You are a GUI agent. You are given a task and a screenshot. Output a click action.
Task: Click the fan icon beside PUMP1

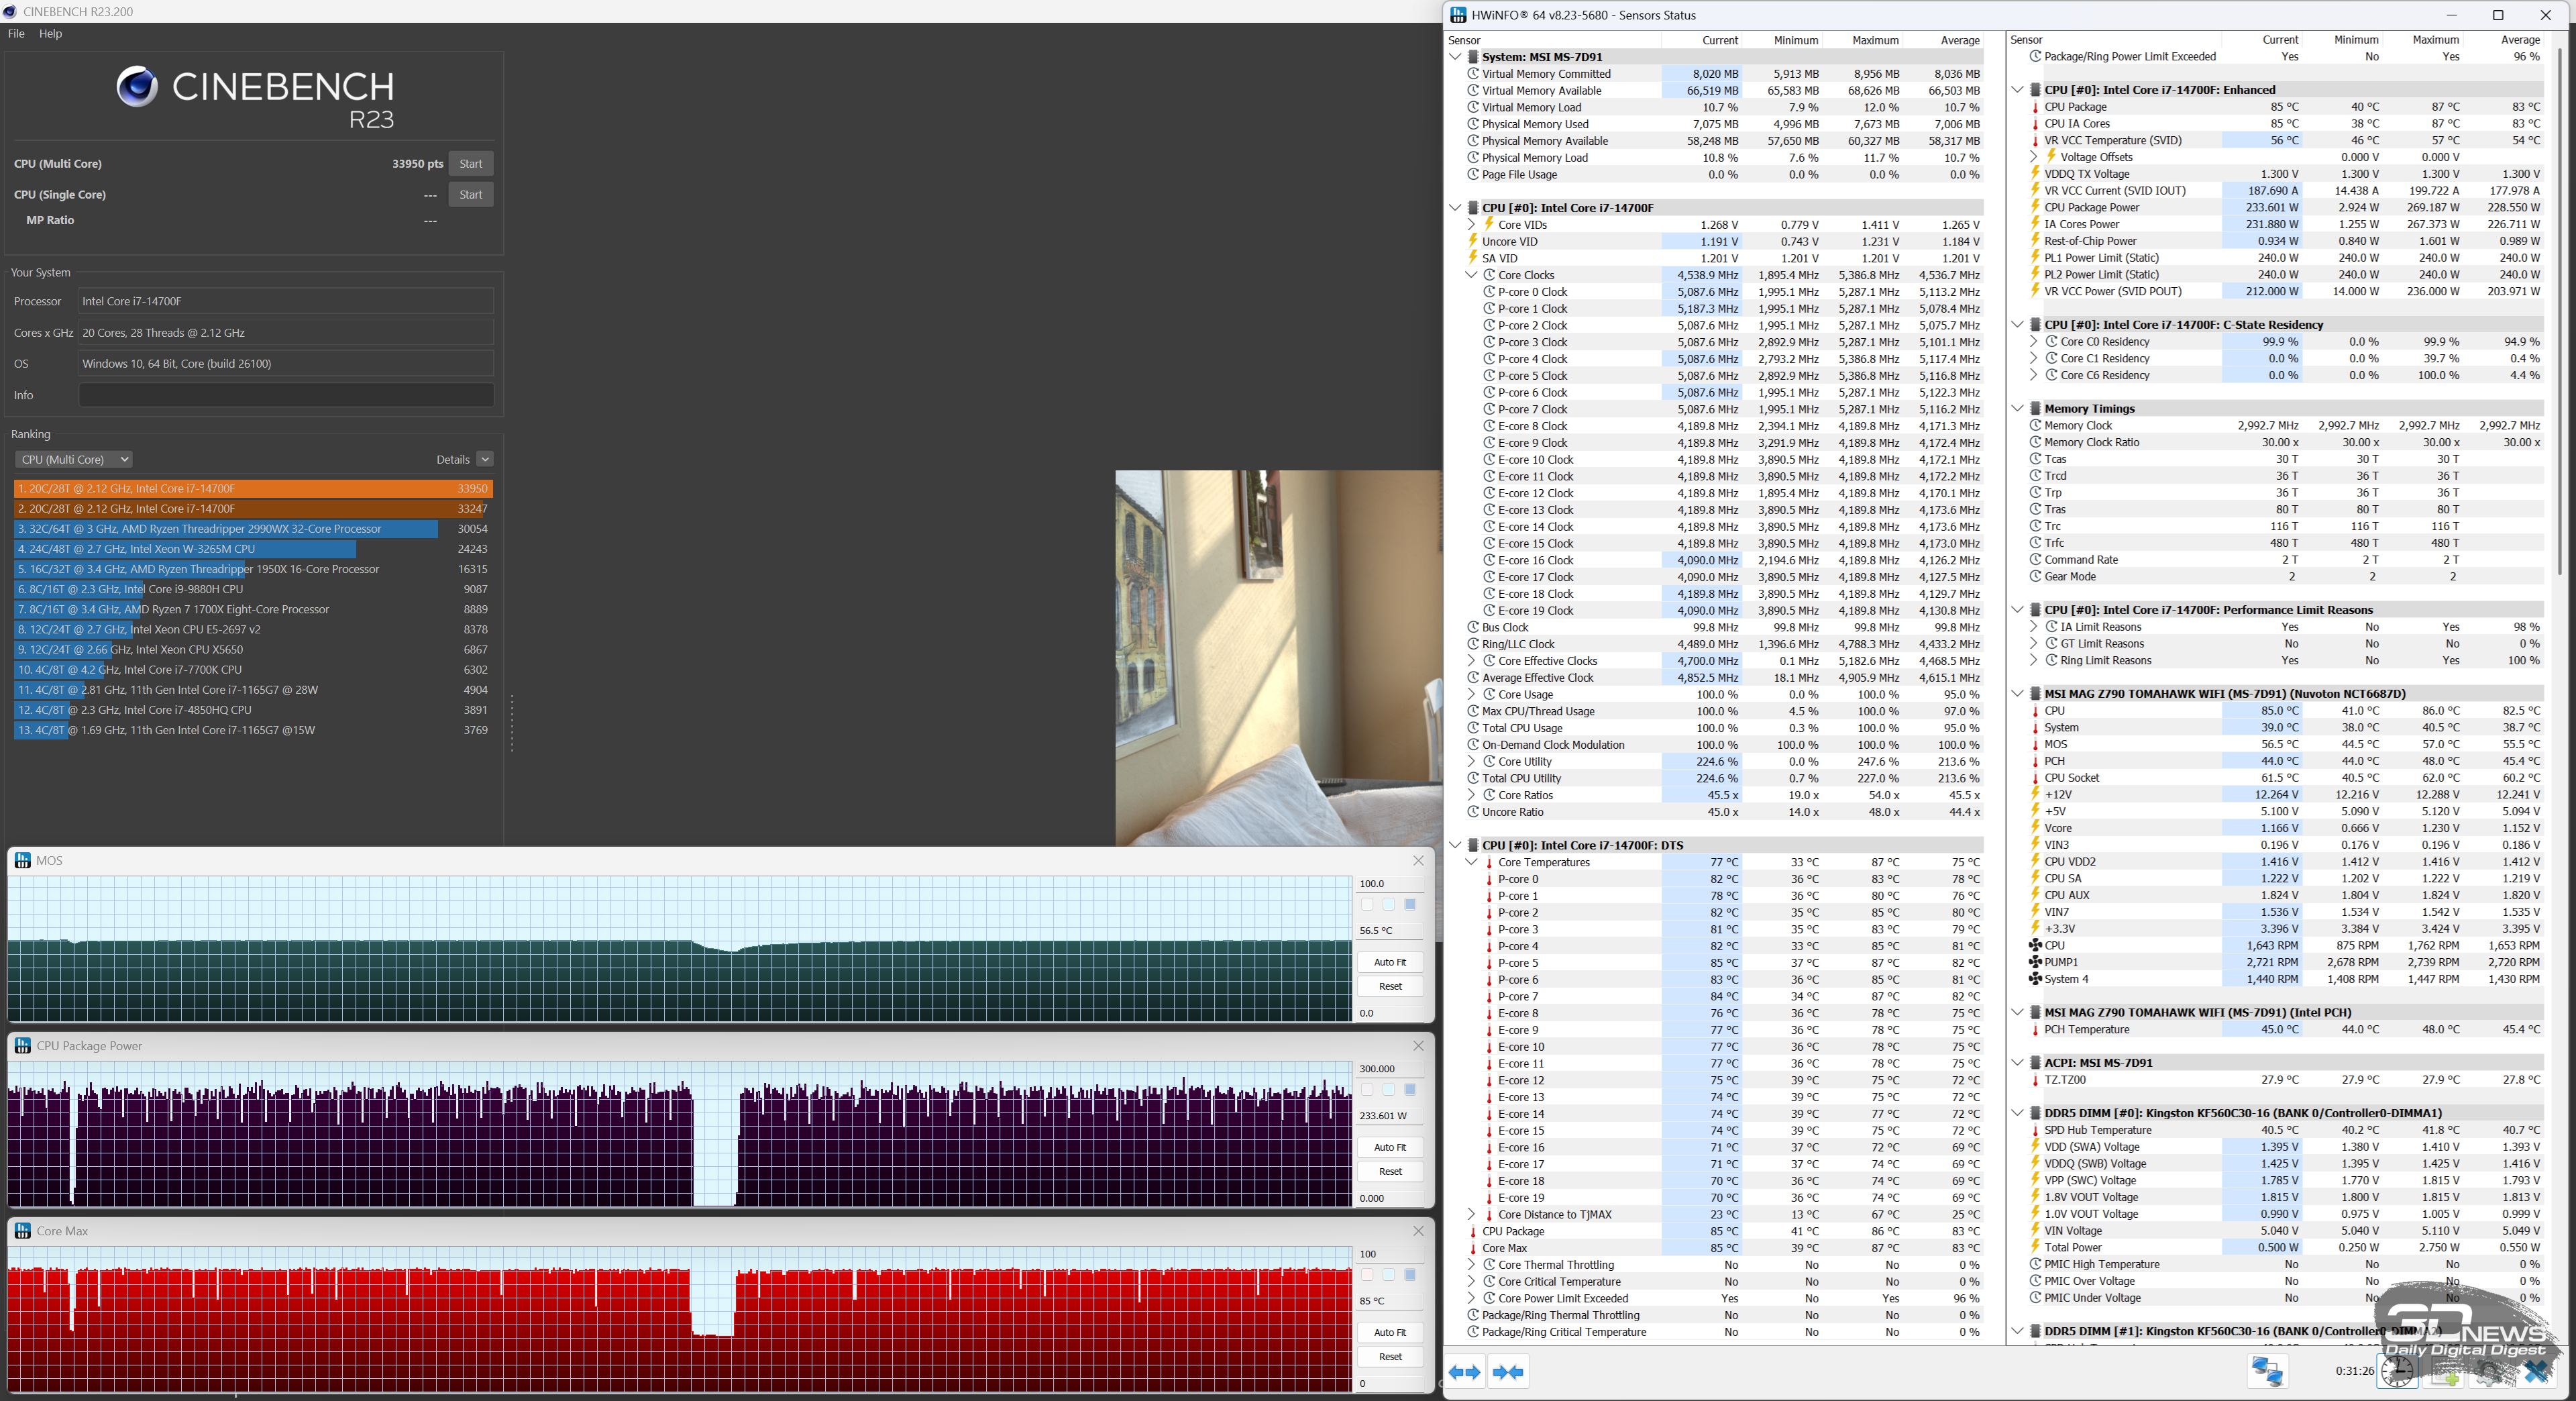coord(2034,962)
